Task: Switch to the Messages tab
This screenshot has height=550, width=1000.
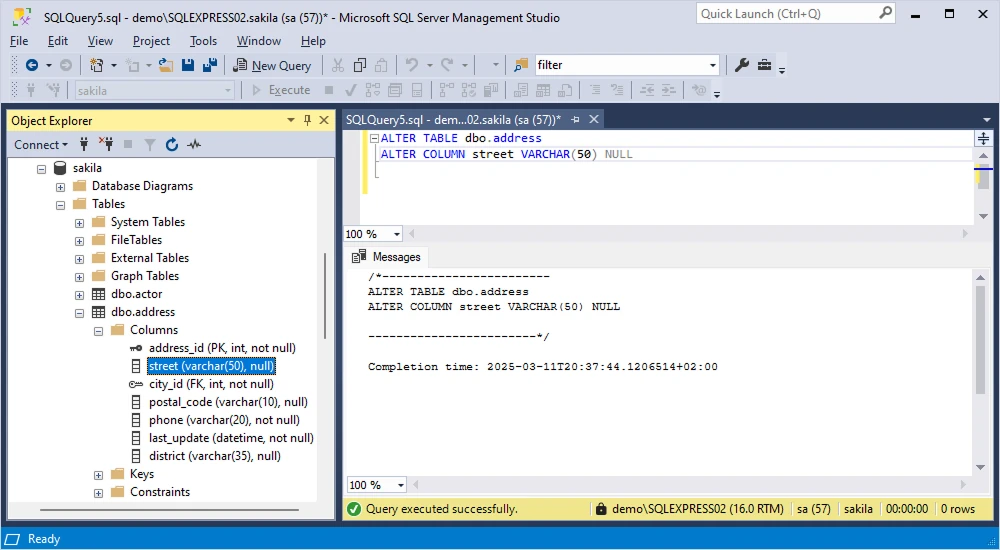Action: 388,256
